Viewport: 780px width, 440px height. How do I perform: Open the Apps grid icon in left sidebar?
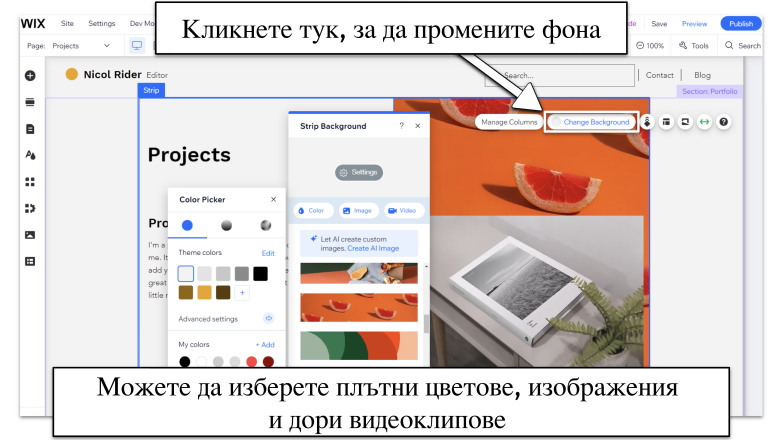[30, 182]
